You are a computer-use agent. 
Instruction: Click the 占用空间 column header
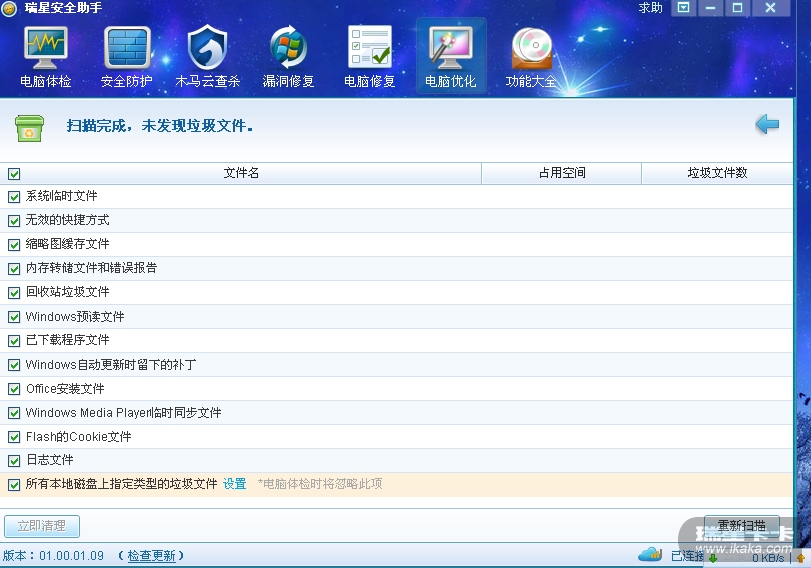click(x=562, y=173)
